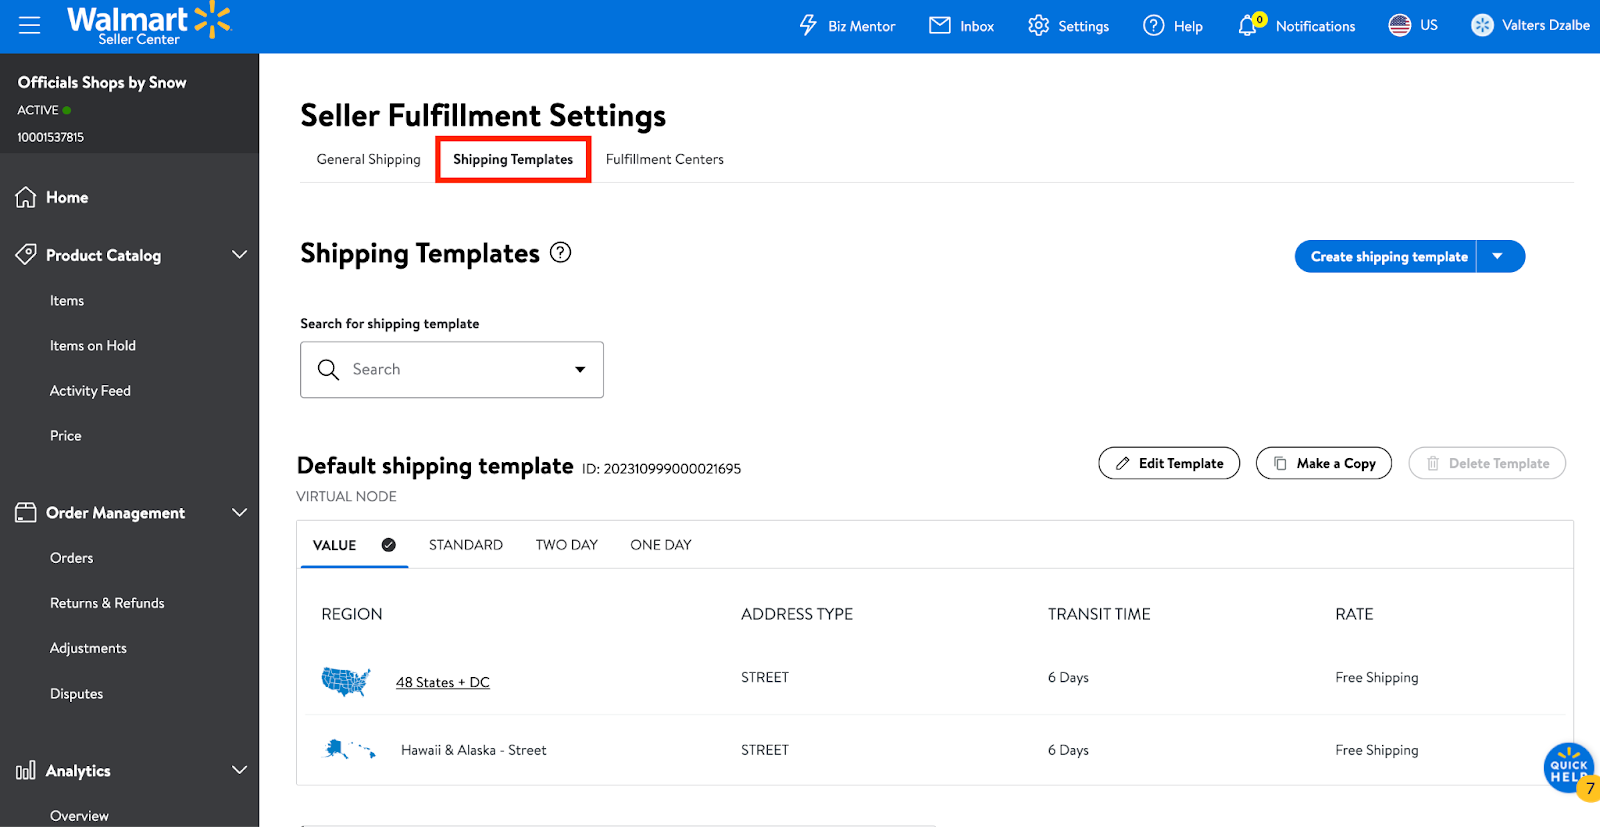
Task: Open the Help question mark icon
Action: click(x=1154, y=25)
